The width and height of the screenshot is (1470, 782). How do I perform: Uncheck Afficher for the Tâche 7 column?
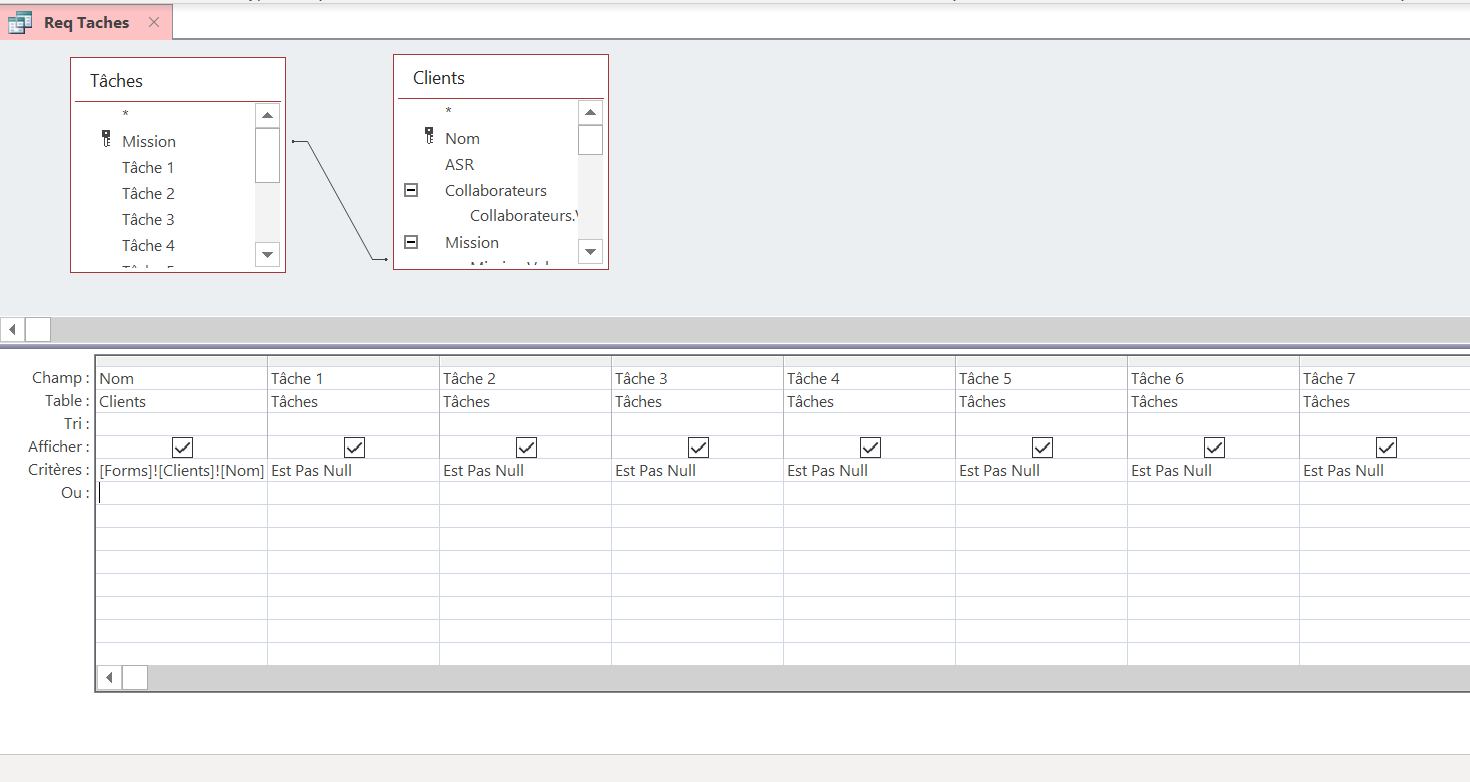coord(1386,447)
